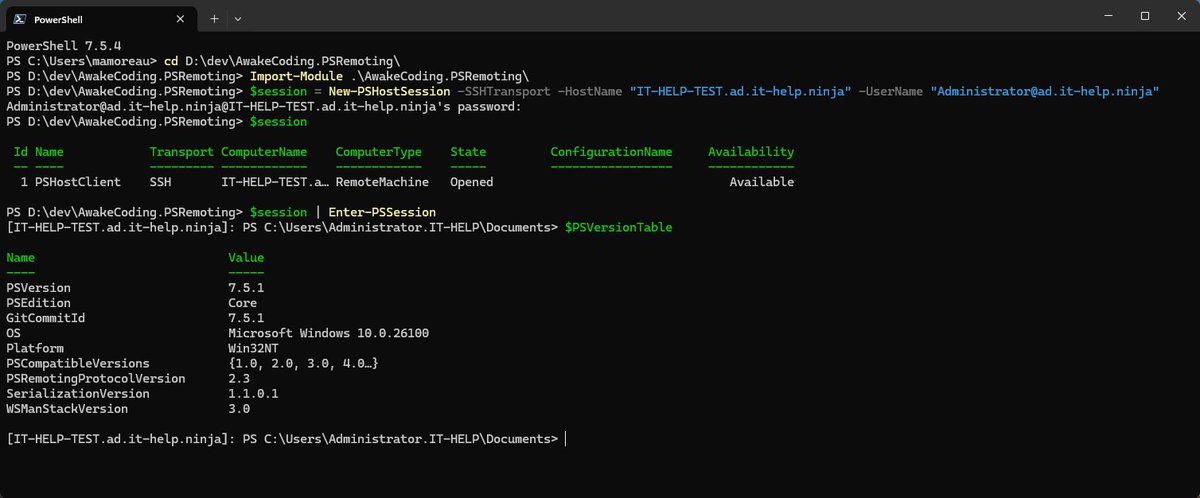Click the '{1.0, 2.0, 3.0, 4.0…}' value
The width and height of the screenshot is (1200, 498).
tap(303, 363)
